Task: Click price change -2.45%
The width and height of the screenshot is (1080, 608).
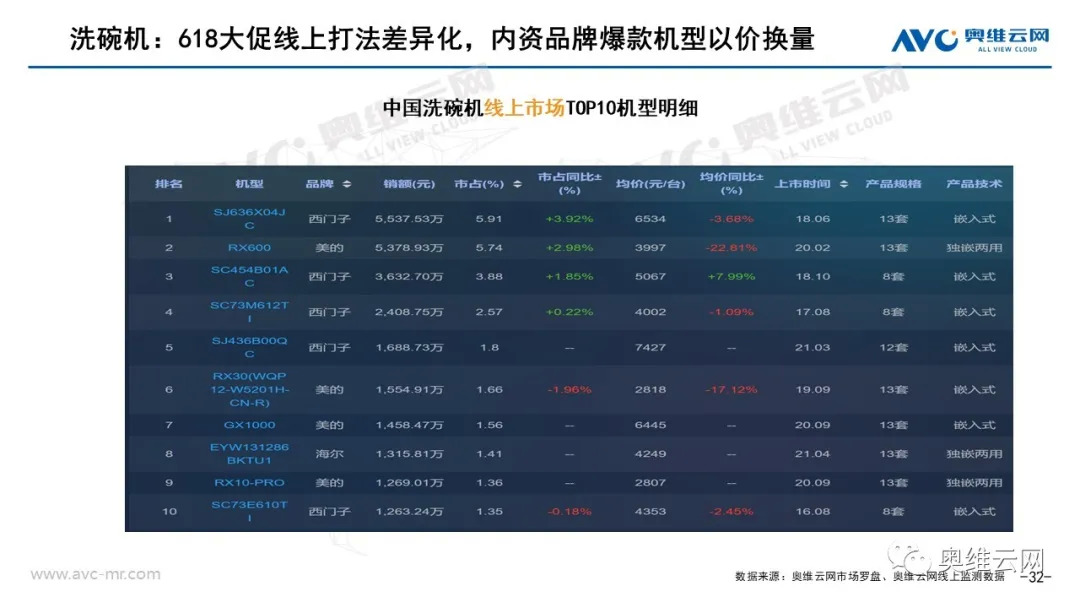Action: (731, 512)
